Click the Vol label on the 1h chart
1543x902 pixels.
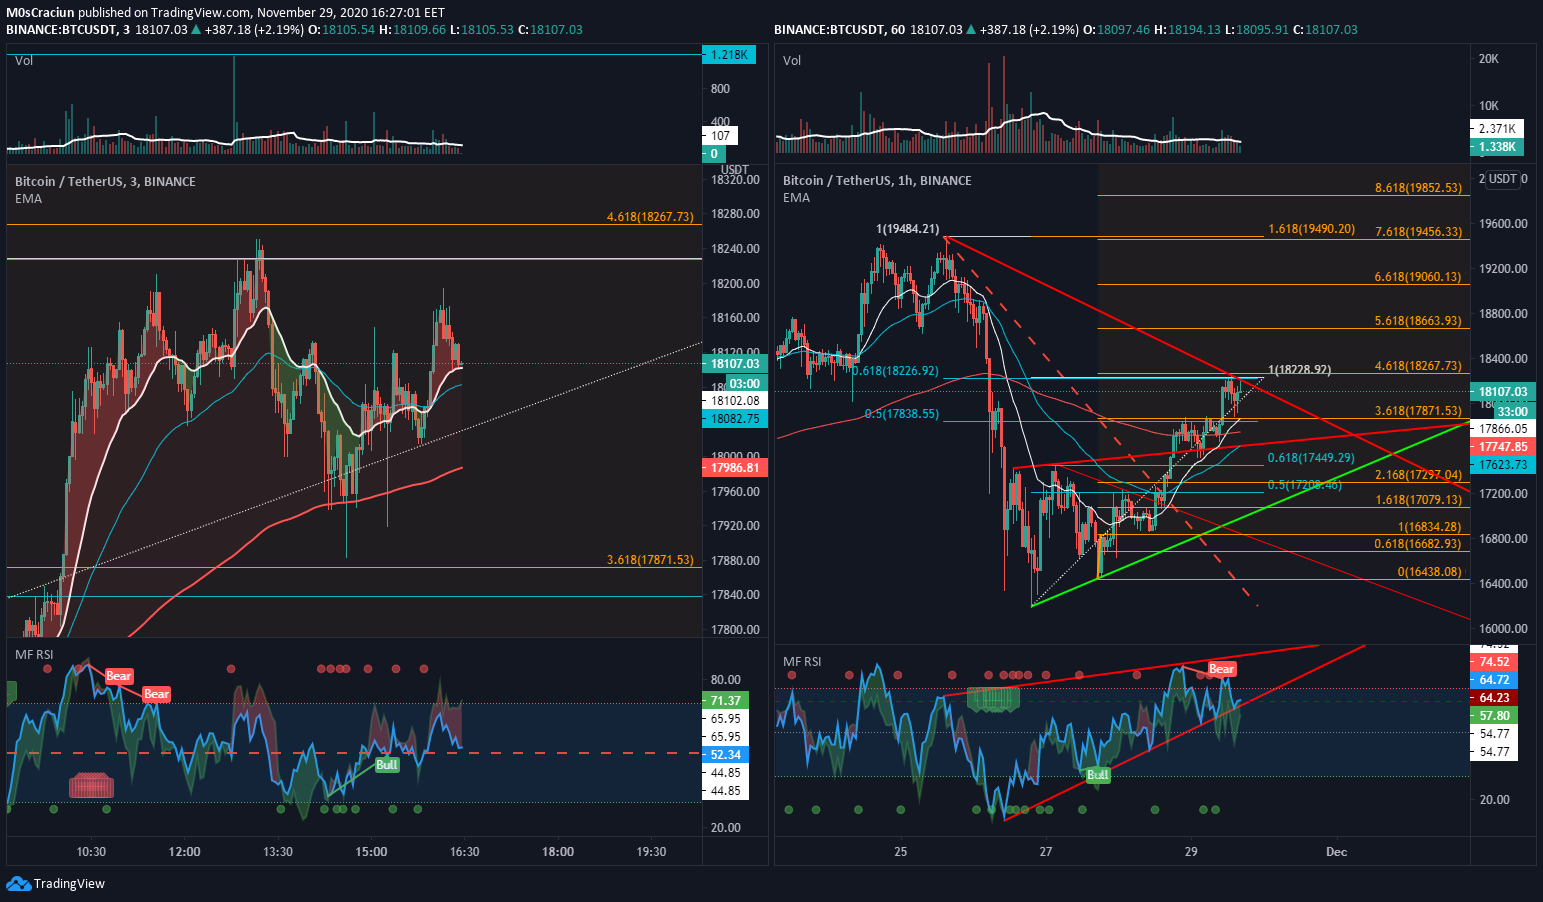coord(792,61)
